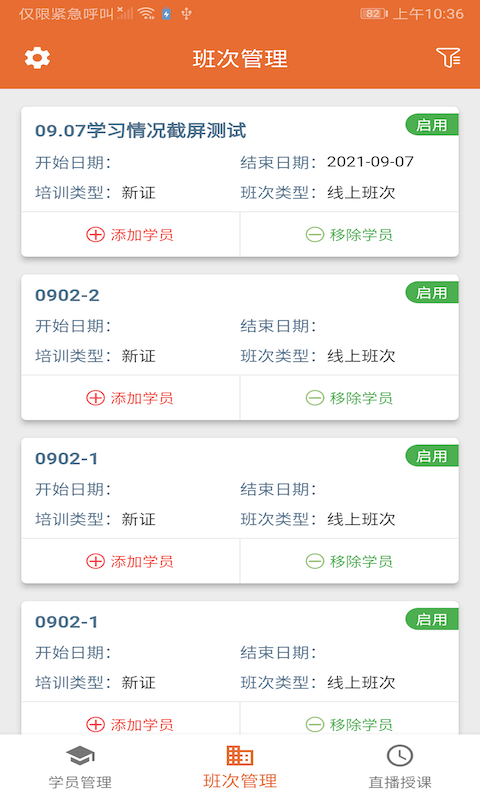
Task: Tap the clock icon for 直播授课
Action: (x=400, y=756)
